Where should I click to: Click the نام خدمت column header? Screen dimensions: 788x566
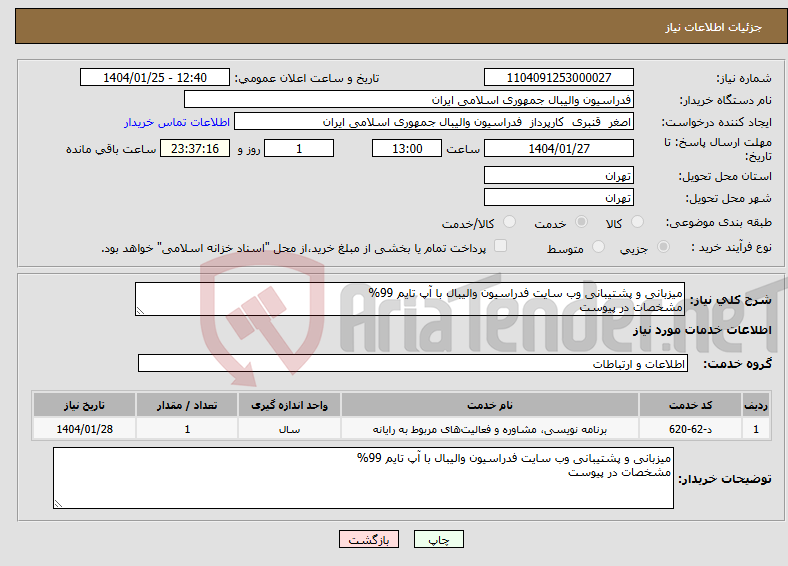[x=489, y=405]
